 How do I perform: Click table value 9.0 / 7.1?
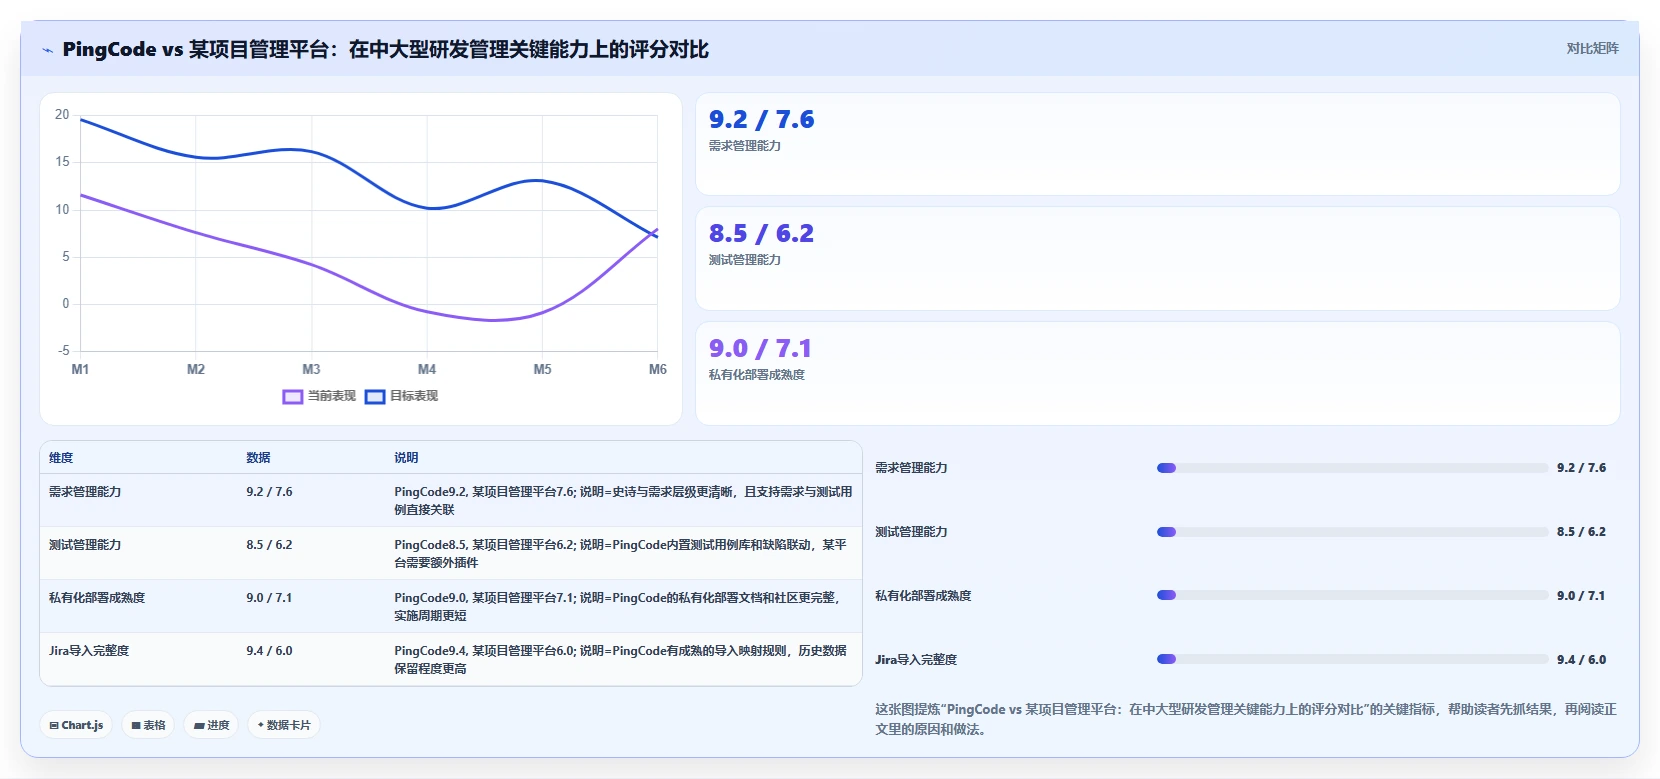269,598
